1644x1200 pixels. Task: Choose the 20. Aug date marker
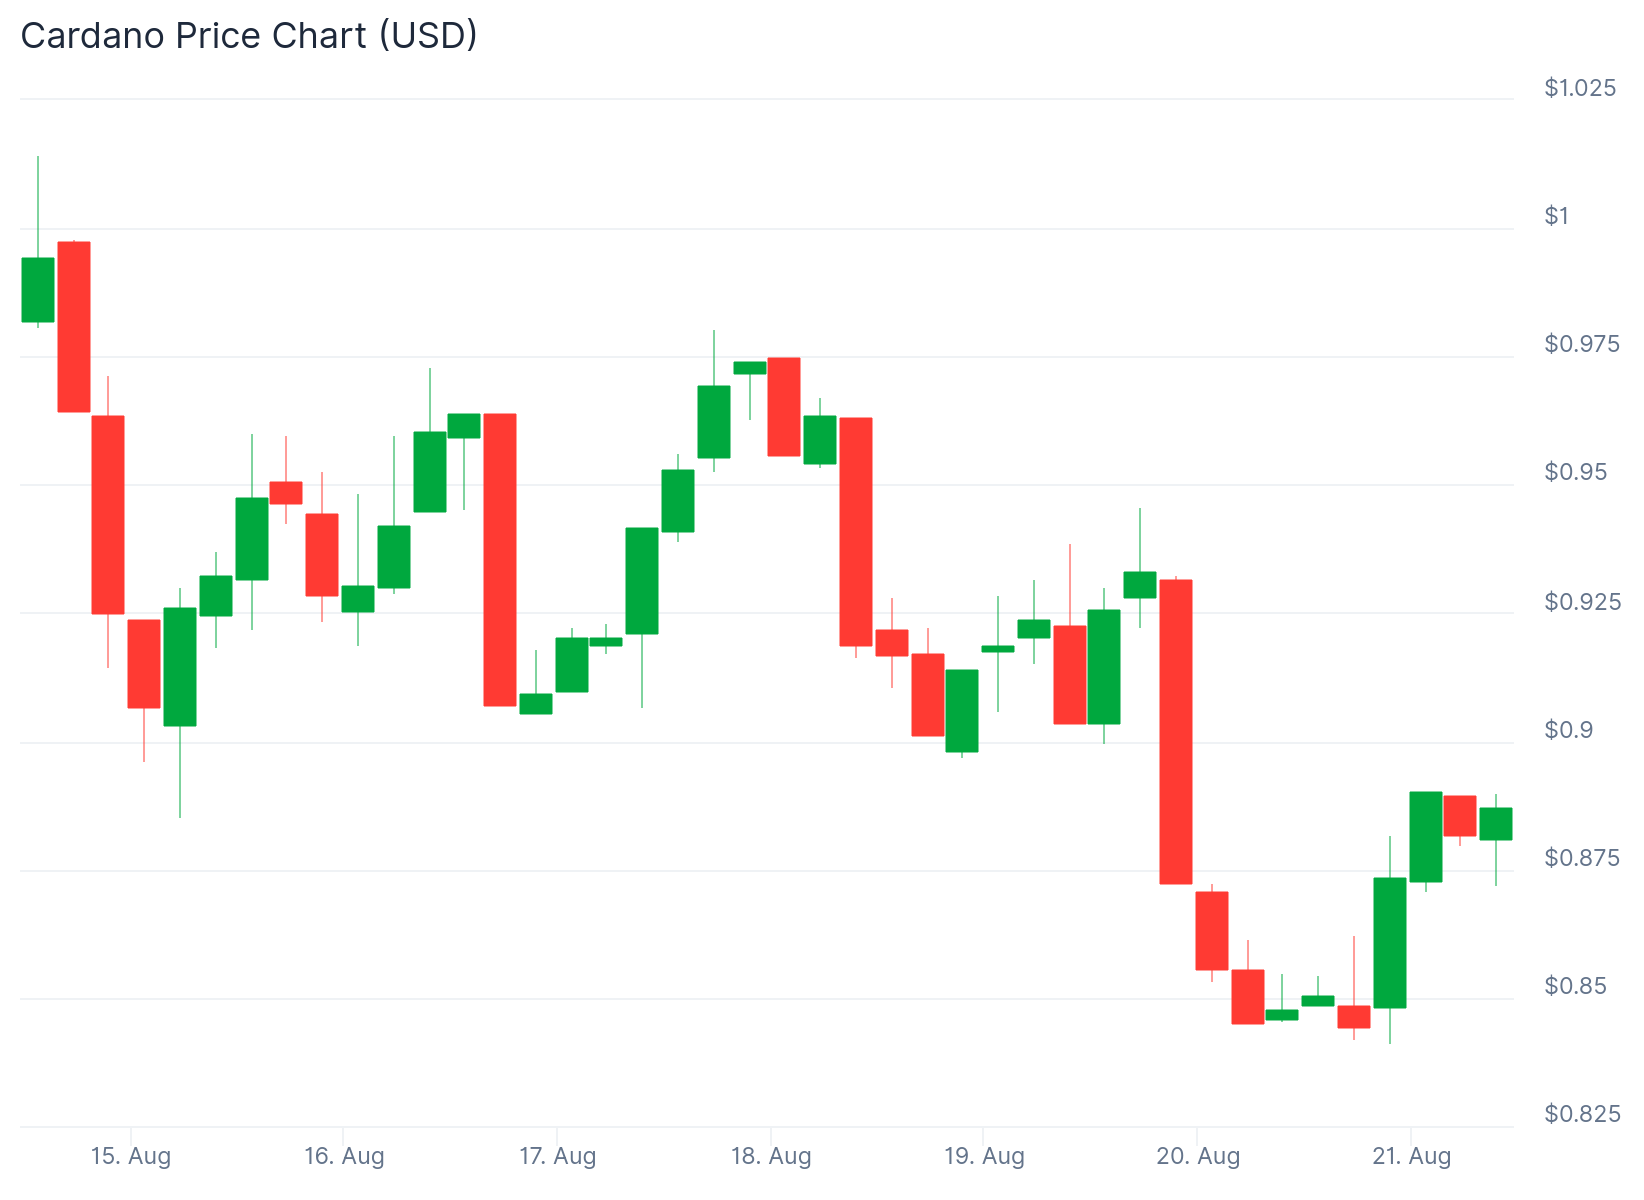(x=1197, y=1157)
